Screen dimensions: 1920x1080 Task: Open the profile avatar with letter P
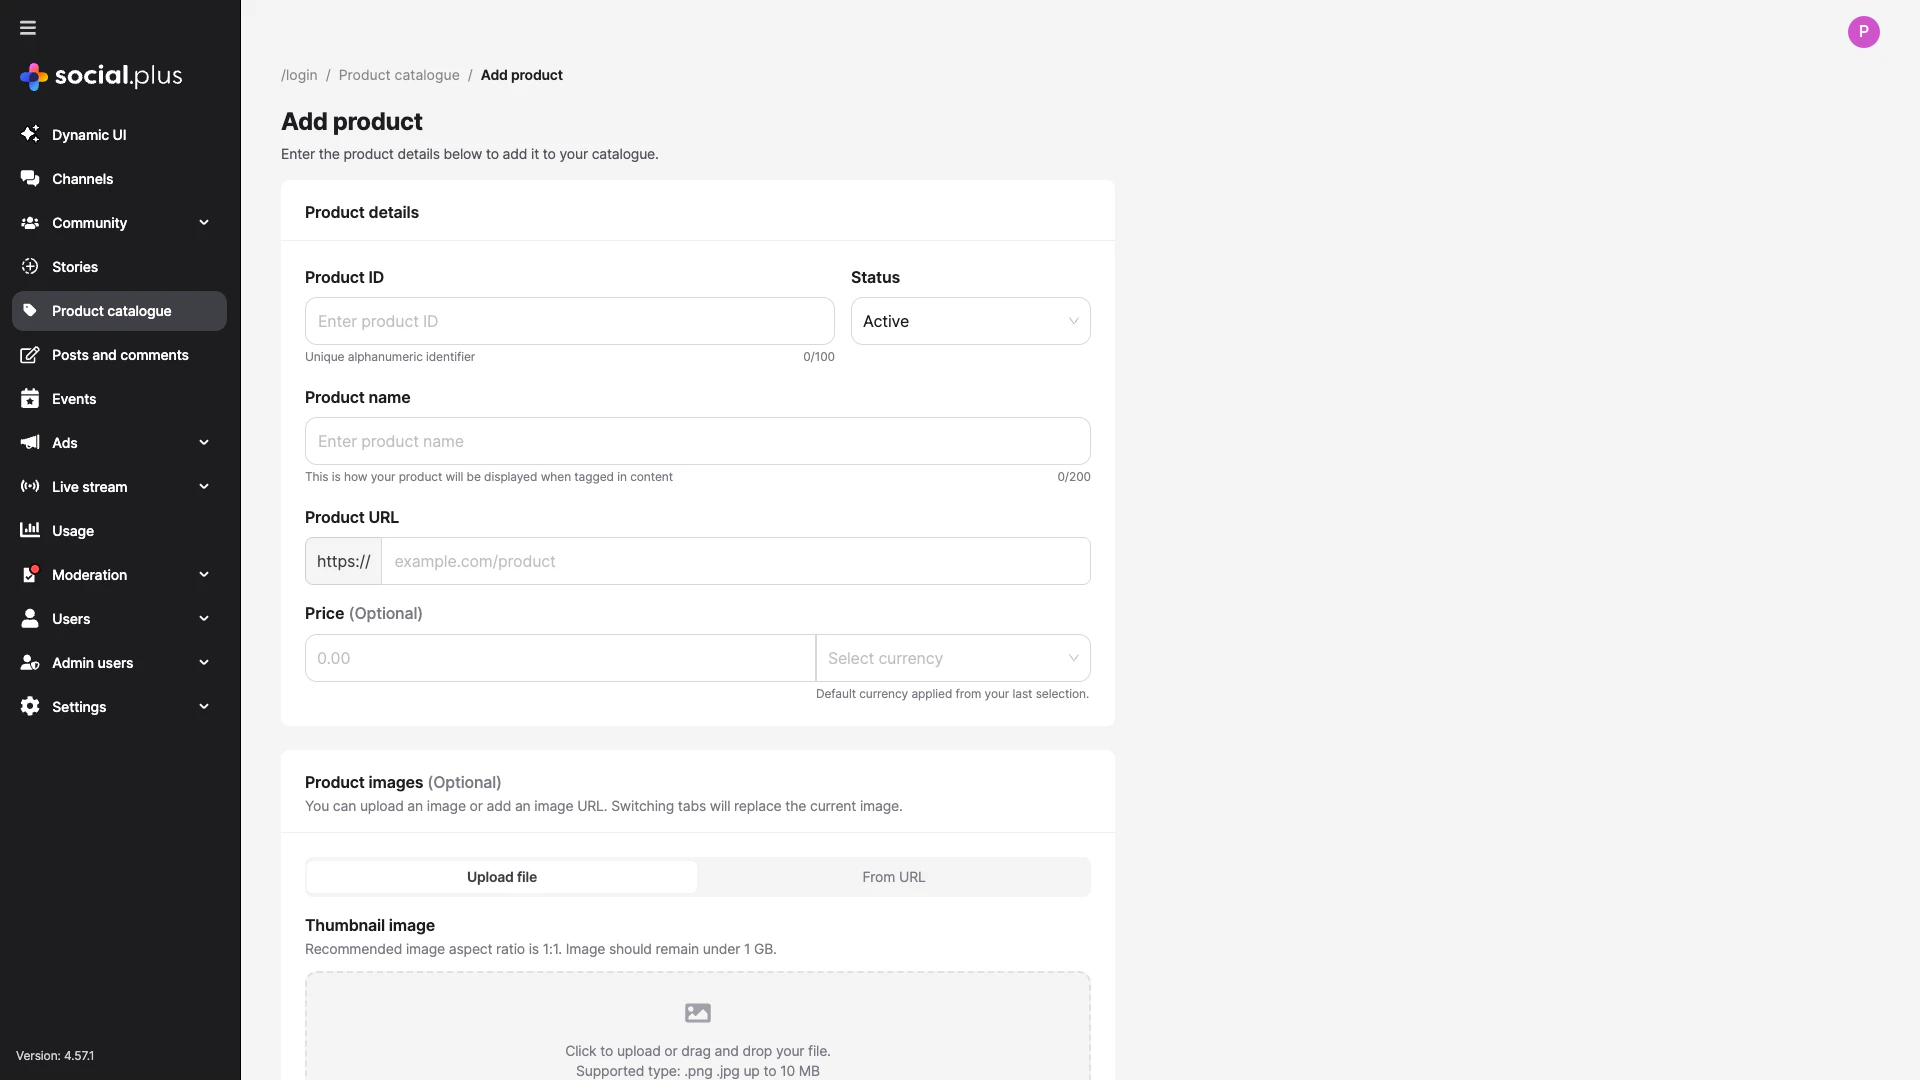pos(1864,31)
